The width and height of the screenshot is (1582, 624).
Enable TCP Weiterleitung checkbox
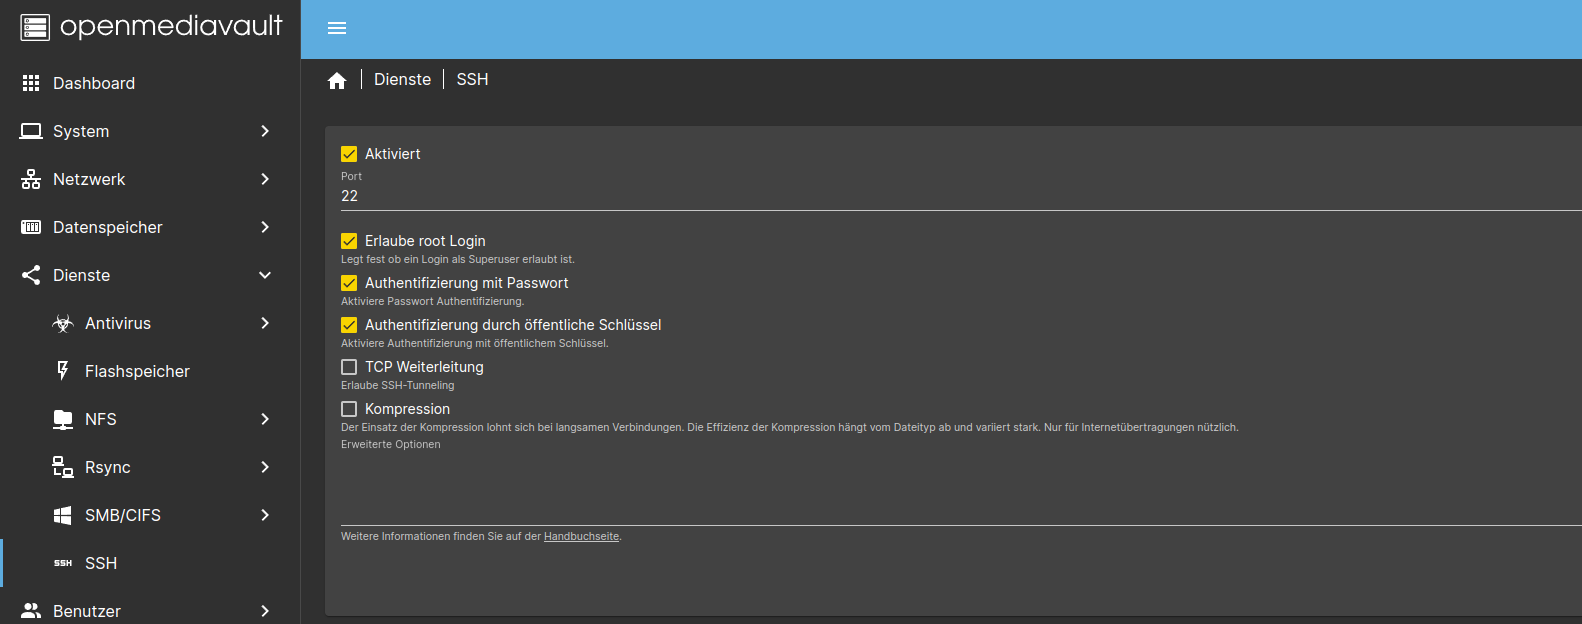349,367
